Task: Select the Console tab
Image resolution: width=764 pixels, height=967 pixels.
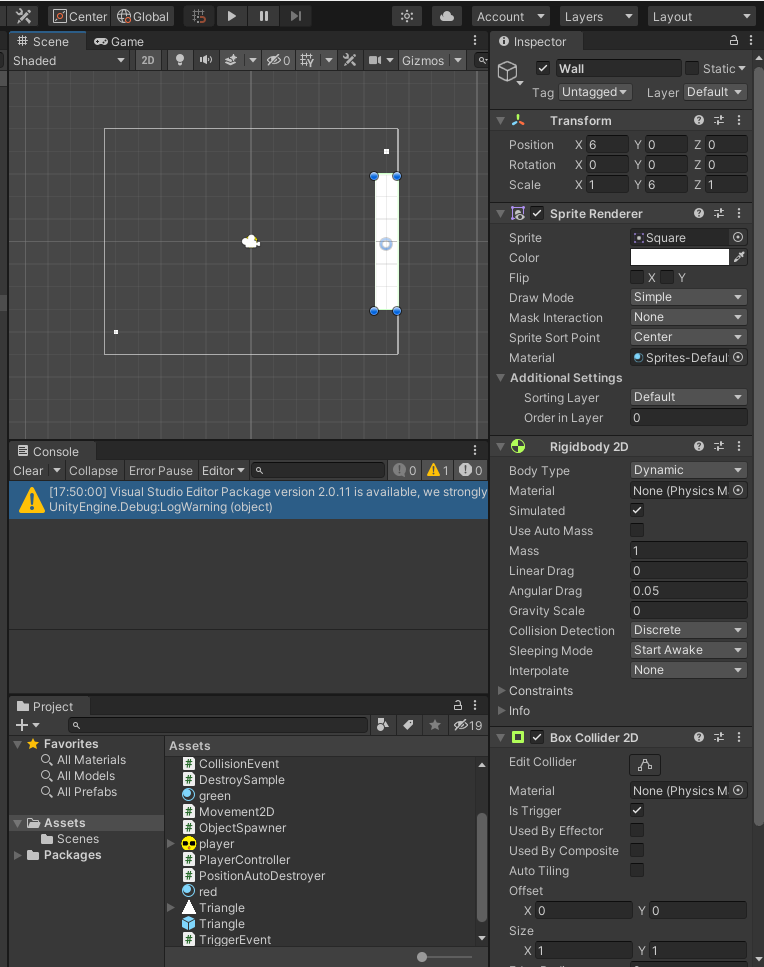Action: (48, 451)
